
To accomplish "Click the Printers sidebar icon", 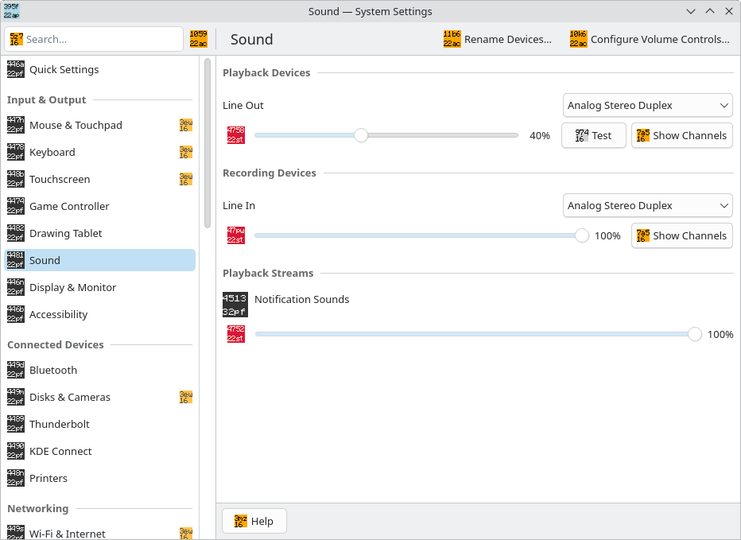I will pyautogui.click(x=16, y=478).
